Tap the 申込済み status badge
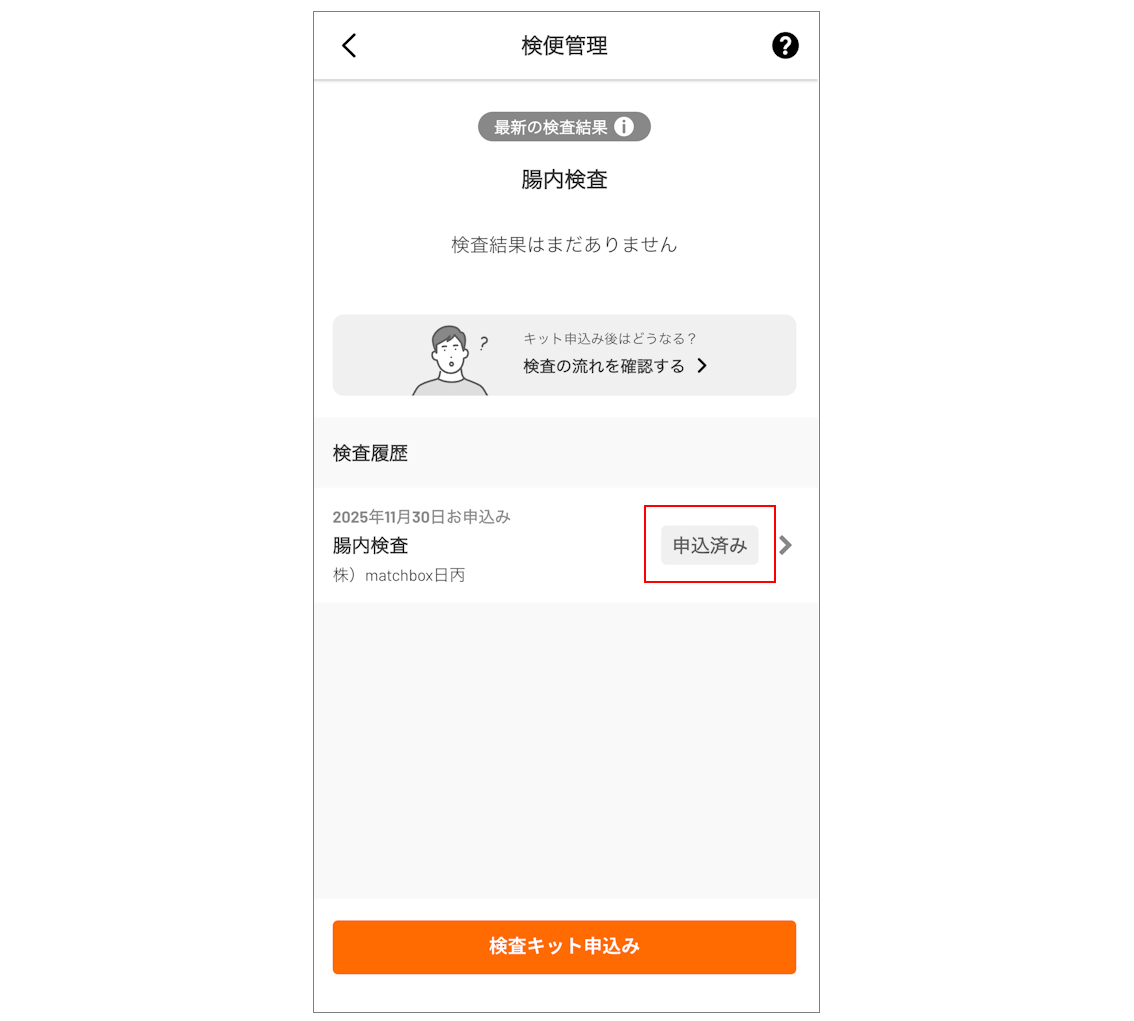The image size is (1134, 1021). [709, 545]
